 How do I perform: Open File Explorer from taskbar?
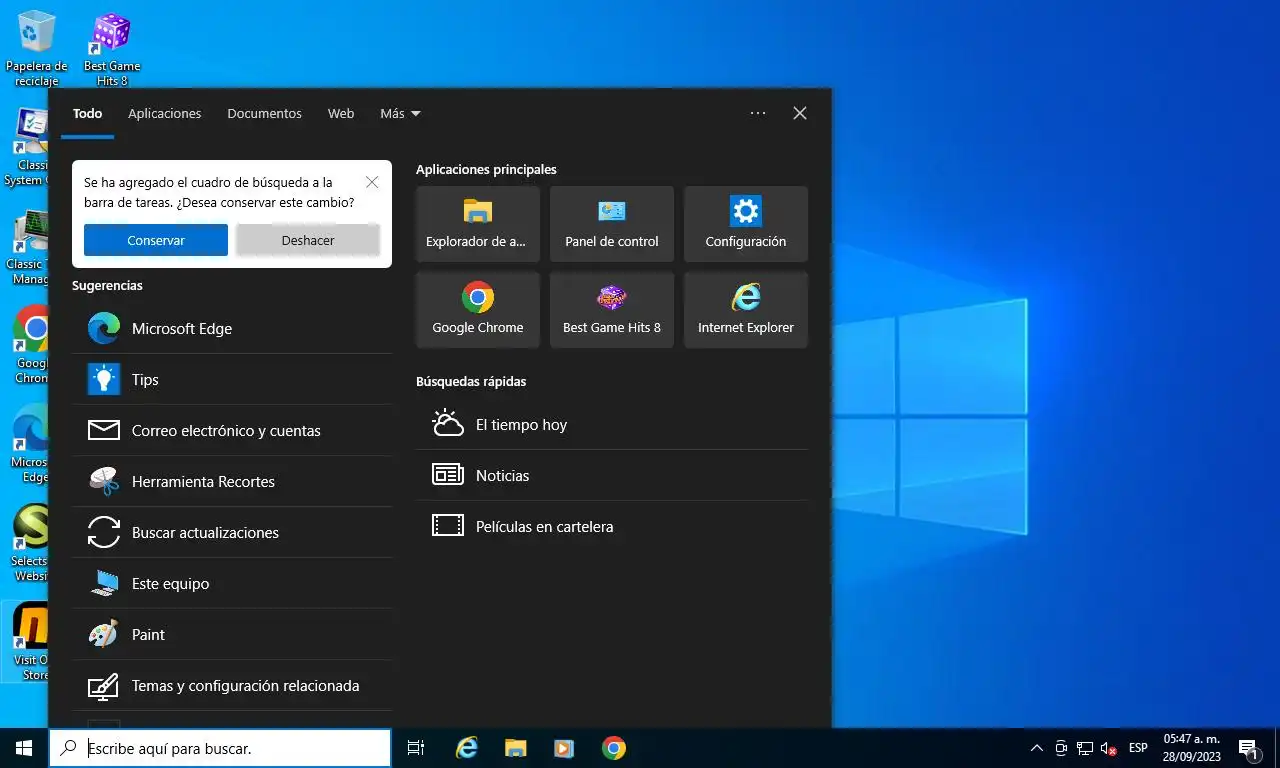coord(516,748)
